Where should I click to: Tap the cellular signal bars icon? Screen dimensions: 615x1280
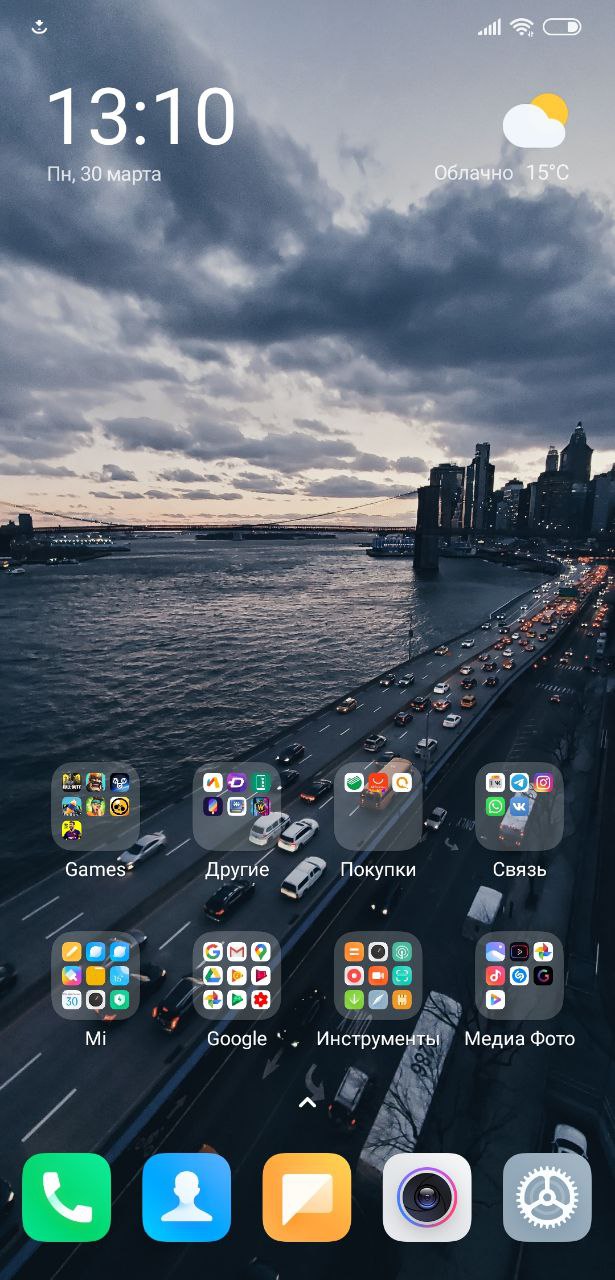coord(490,27)
